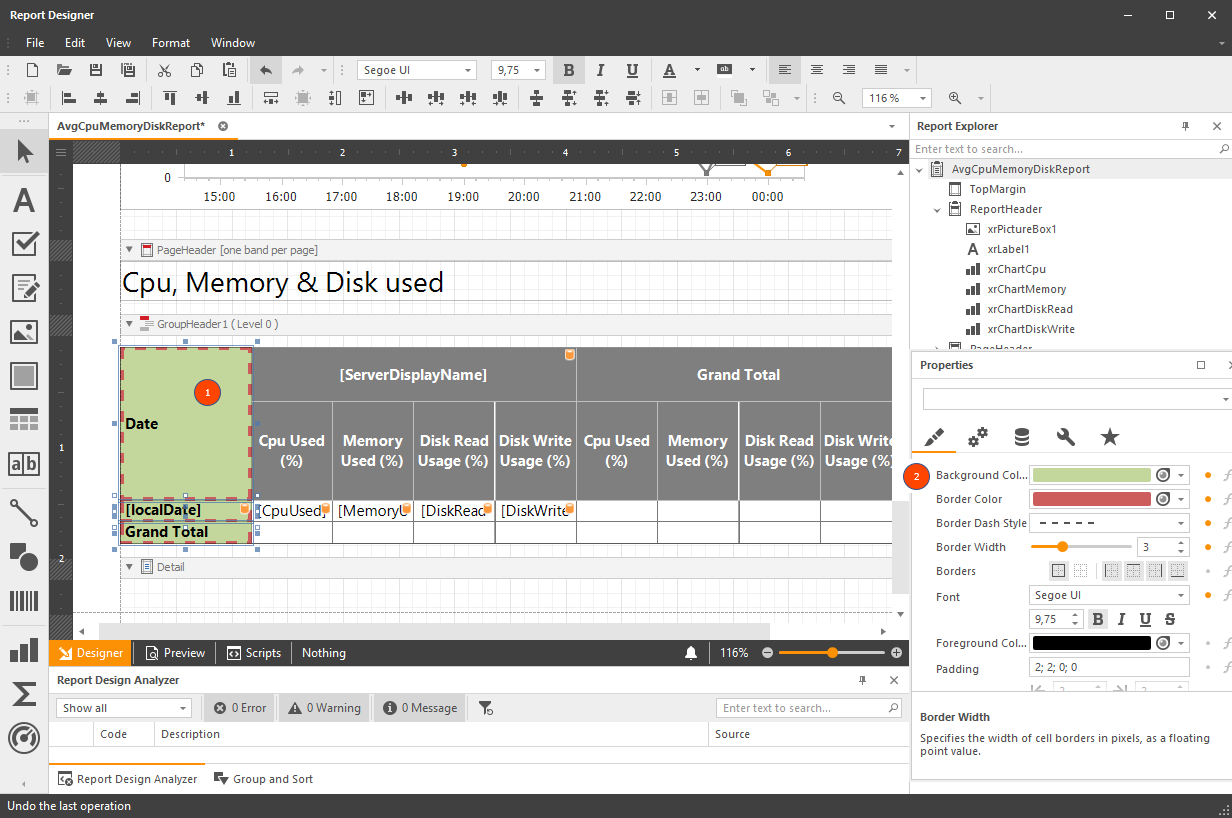Pick the Gauge control in the toolbox
The image size is (1232, 818).
[x=24, y=738]
